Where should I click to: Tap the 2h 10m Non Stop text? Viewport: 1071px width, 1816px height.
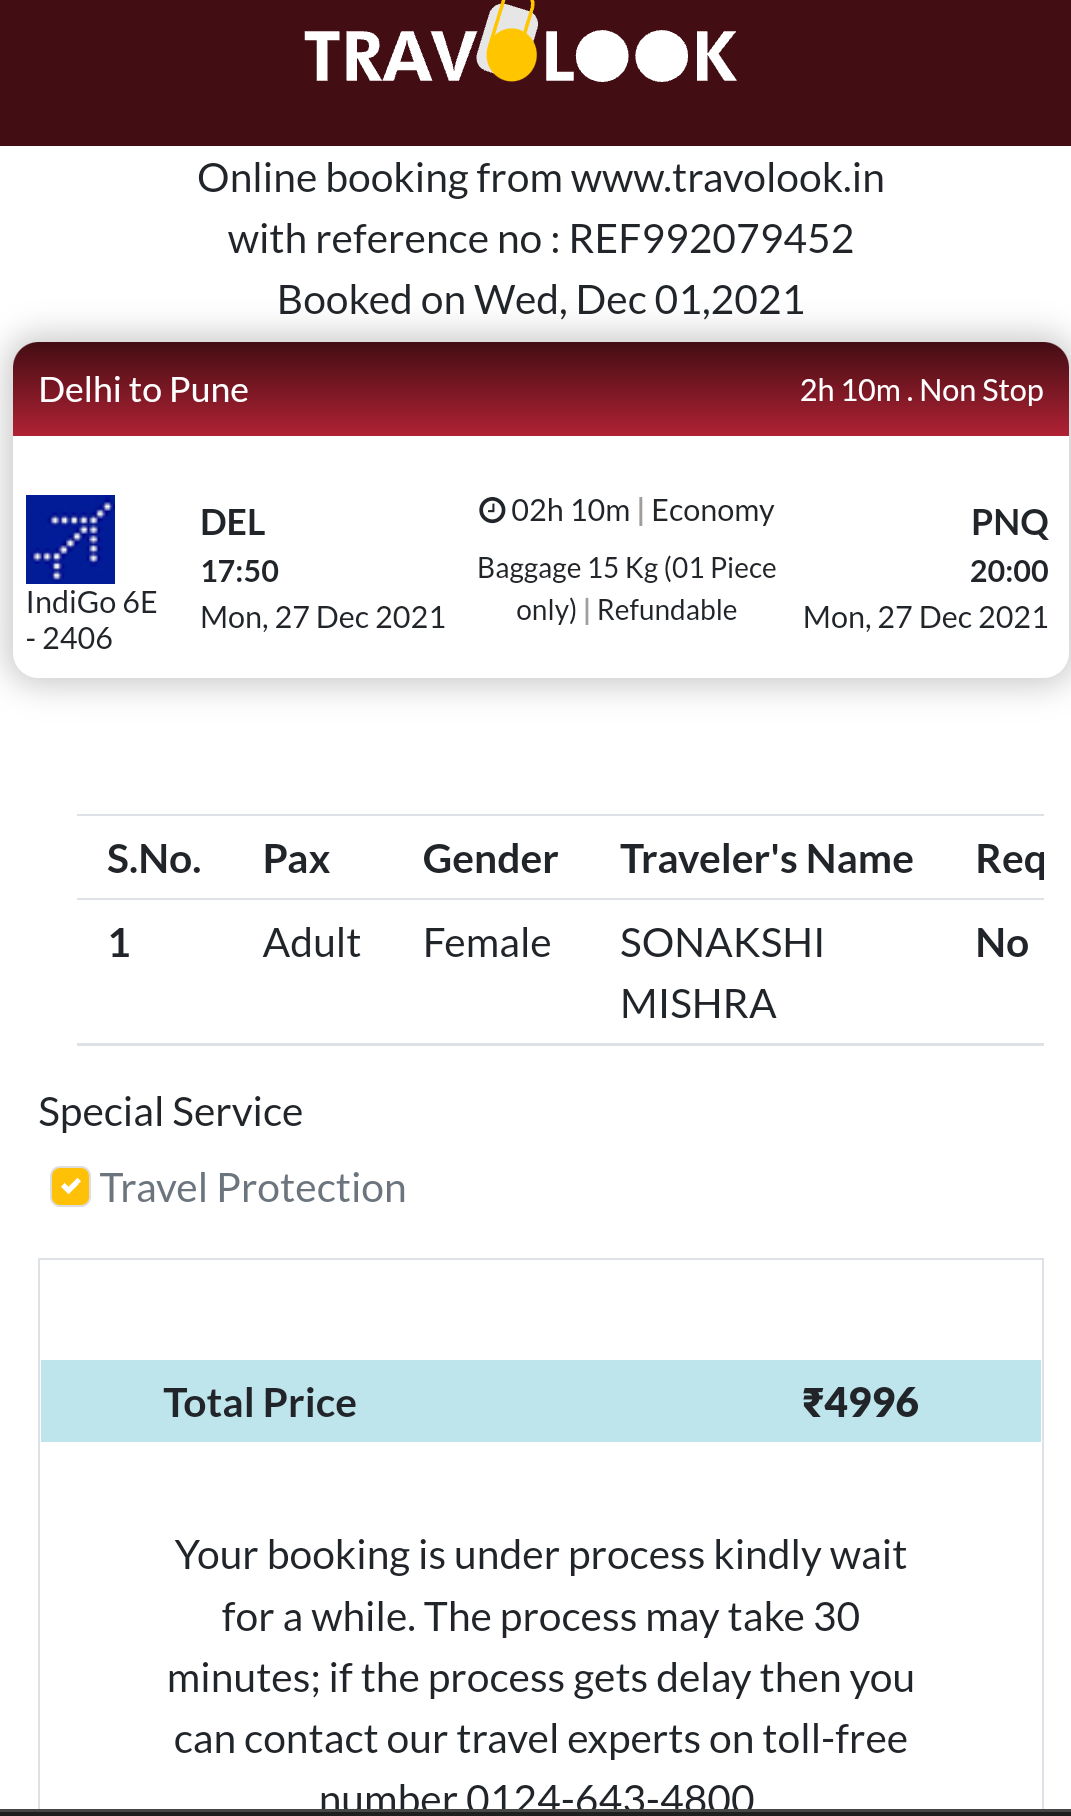click(920, 390)
